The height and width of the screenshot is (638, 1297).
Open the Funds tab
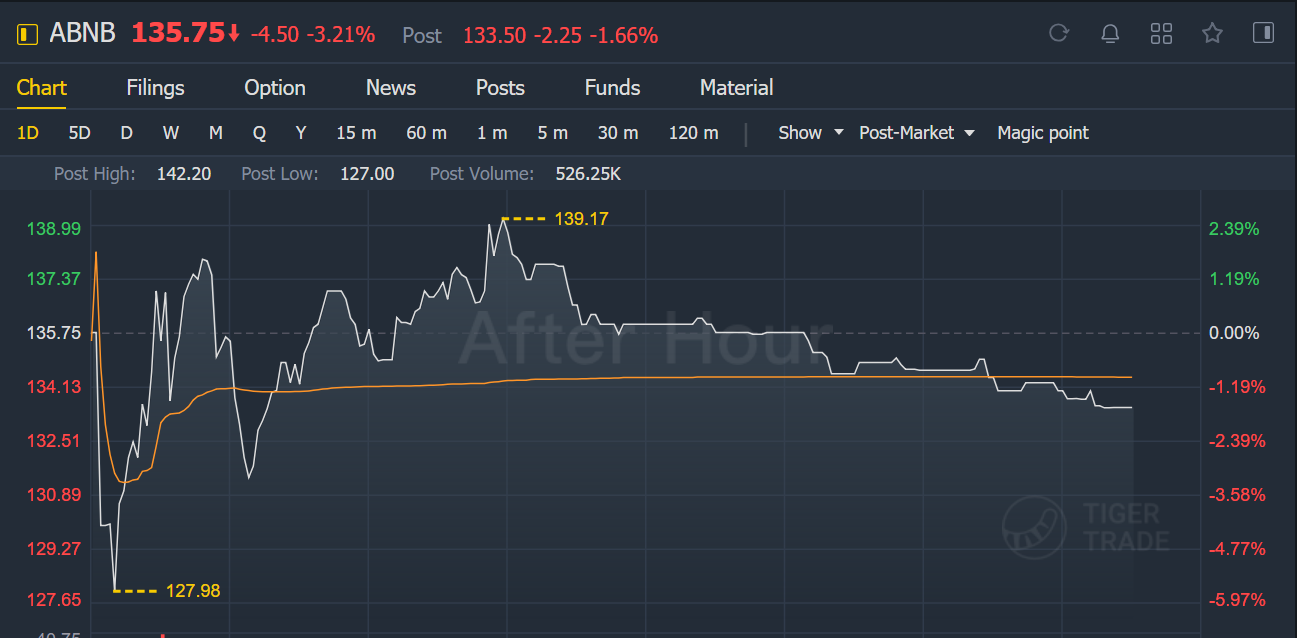click(x=612, y=88)
